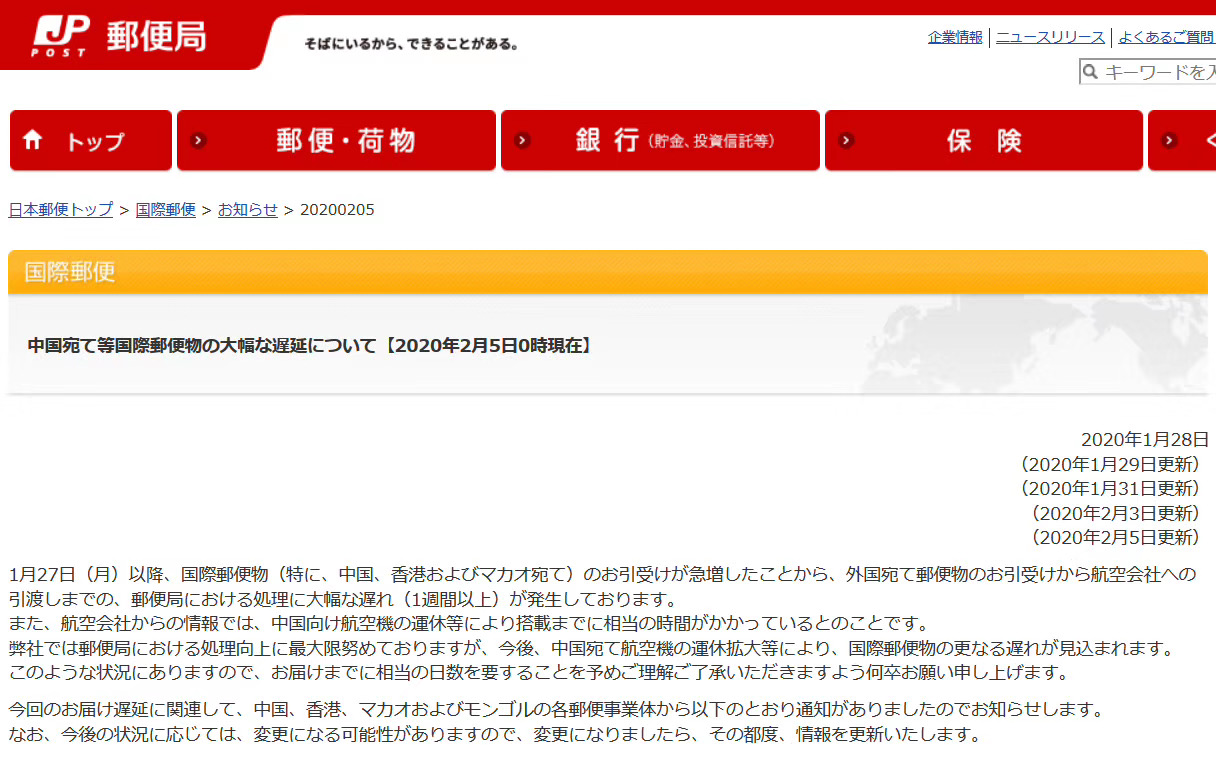Select the 国際郵便 orange section header

point(608,272)
